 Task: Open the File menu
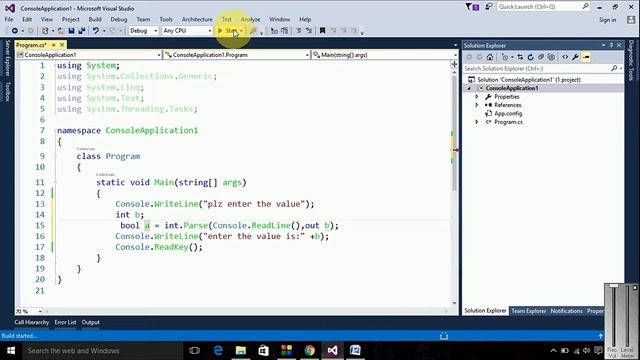pyautogui.click(x=9, y=19)
